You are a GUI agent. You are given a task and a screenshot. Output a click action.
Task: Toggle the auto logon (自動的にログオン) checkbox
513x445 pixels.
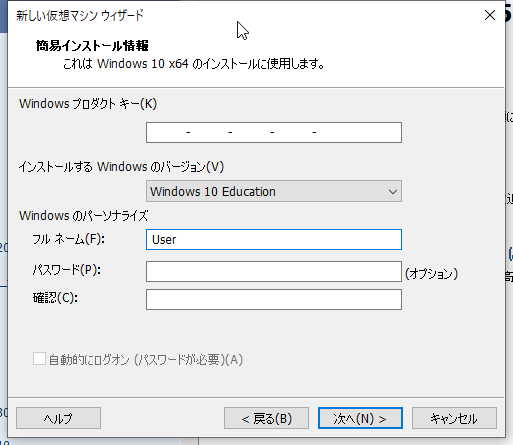pos(39,359)
